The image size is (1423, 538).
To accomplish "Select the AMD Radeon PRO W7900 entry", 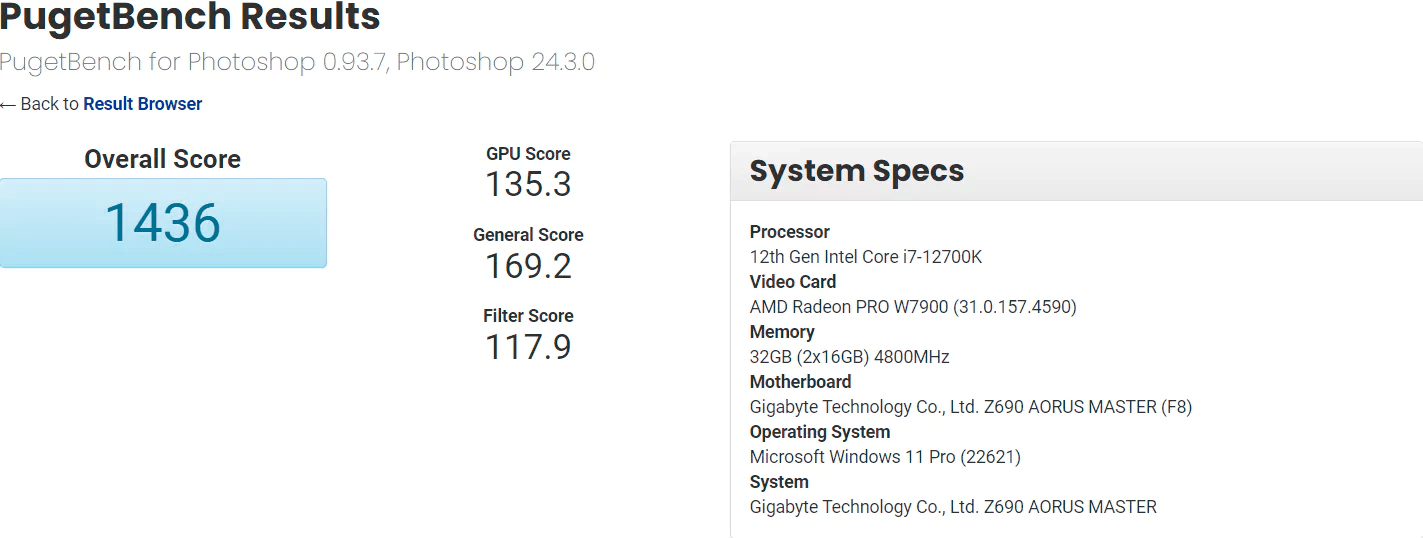I will (913, 307).
